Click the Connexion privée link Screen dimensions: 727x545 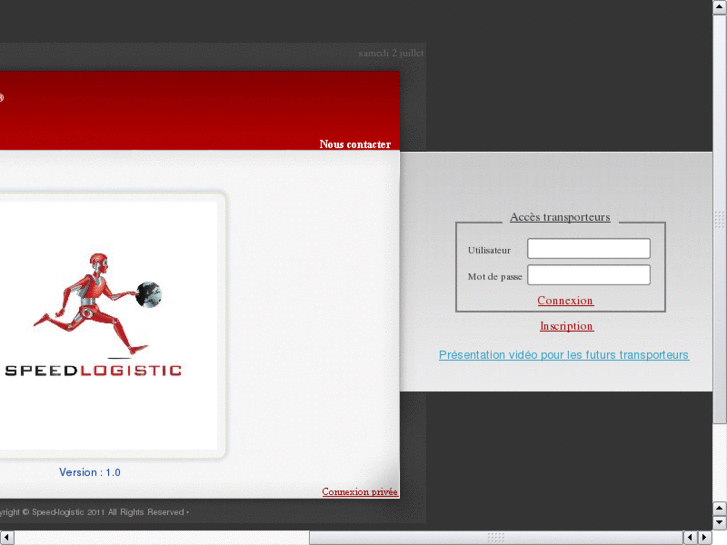coord(360,492)
